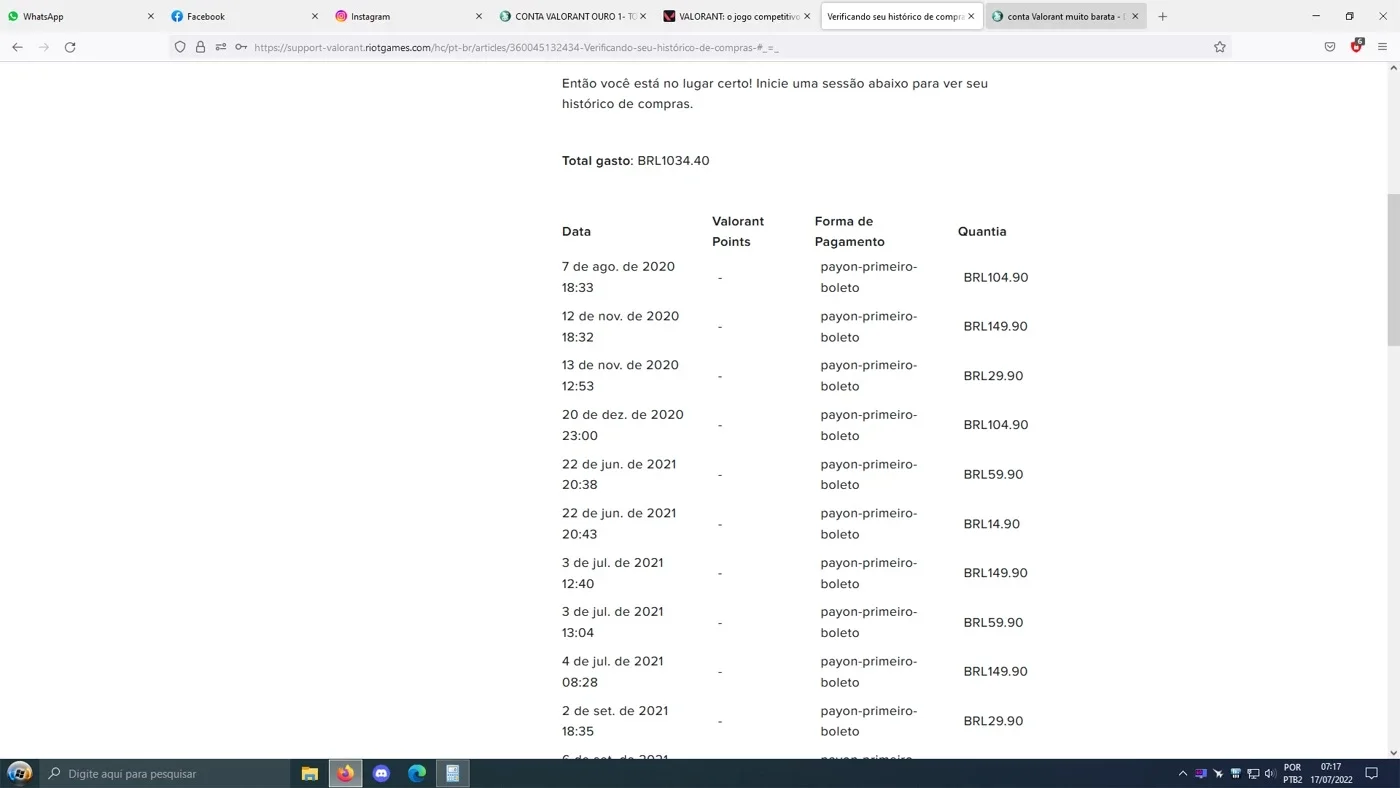Open the POR PTB2 language switcher

(1293, 773)
